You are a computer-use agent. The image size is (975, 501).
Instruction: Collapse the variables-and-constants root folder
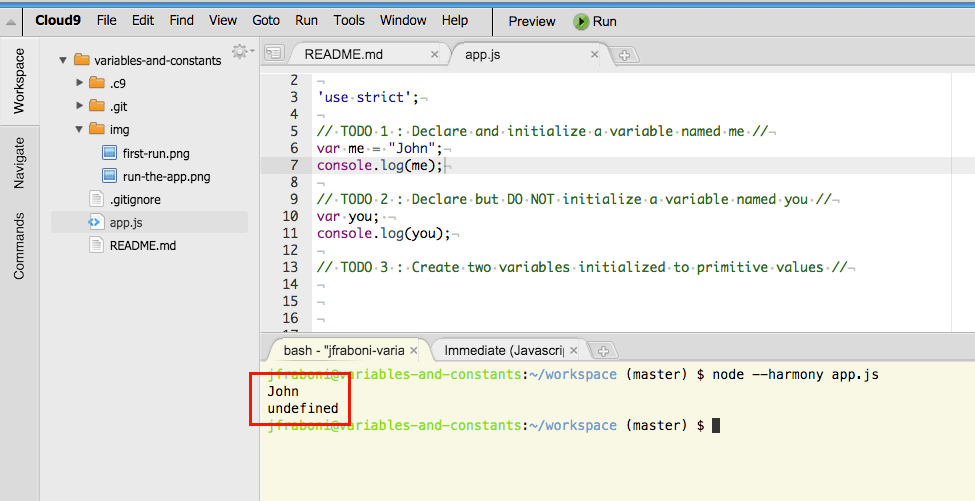63,60
